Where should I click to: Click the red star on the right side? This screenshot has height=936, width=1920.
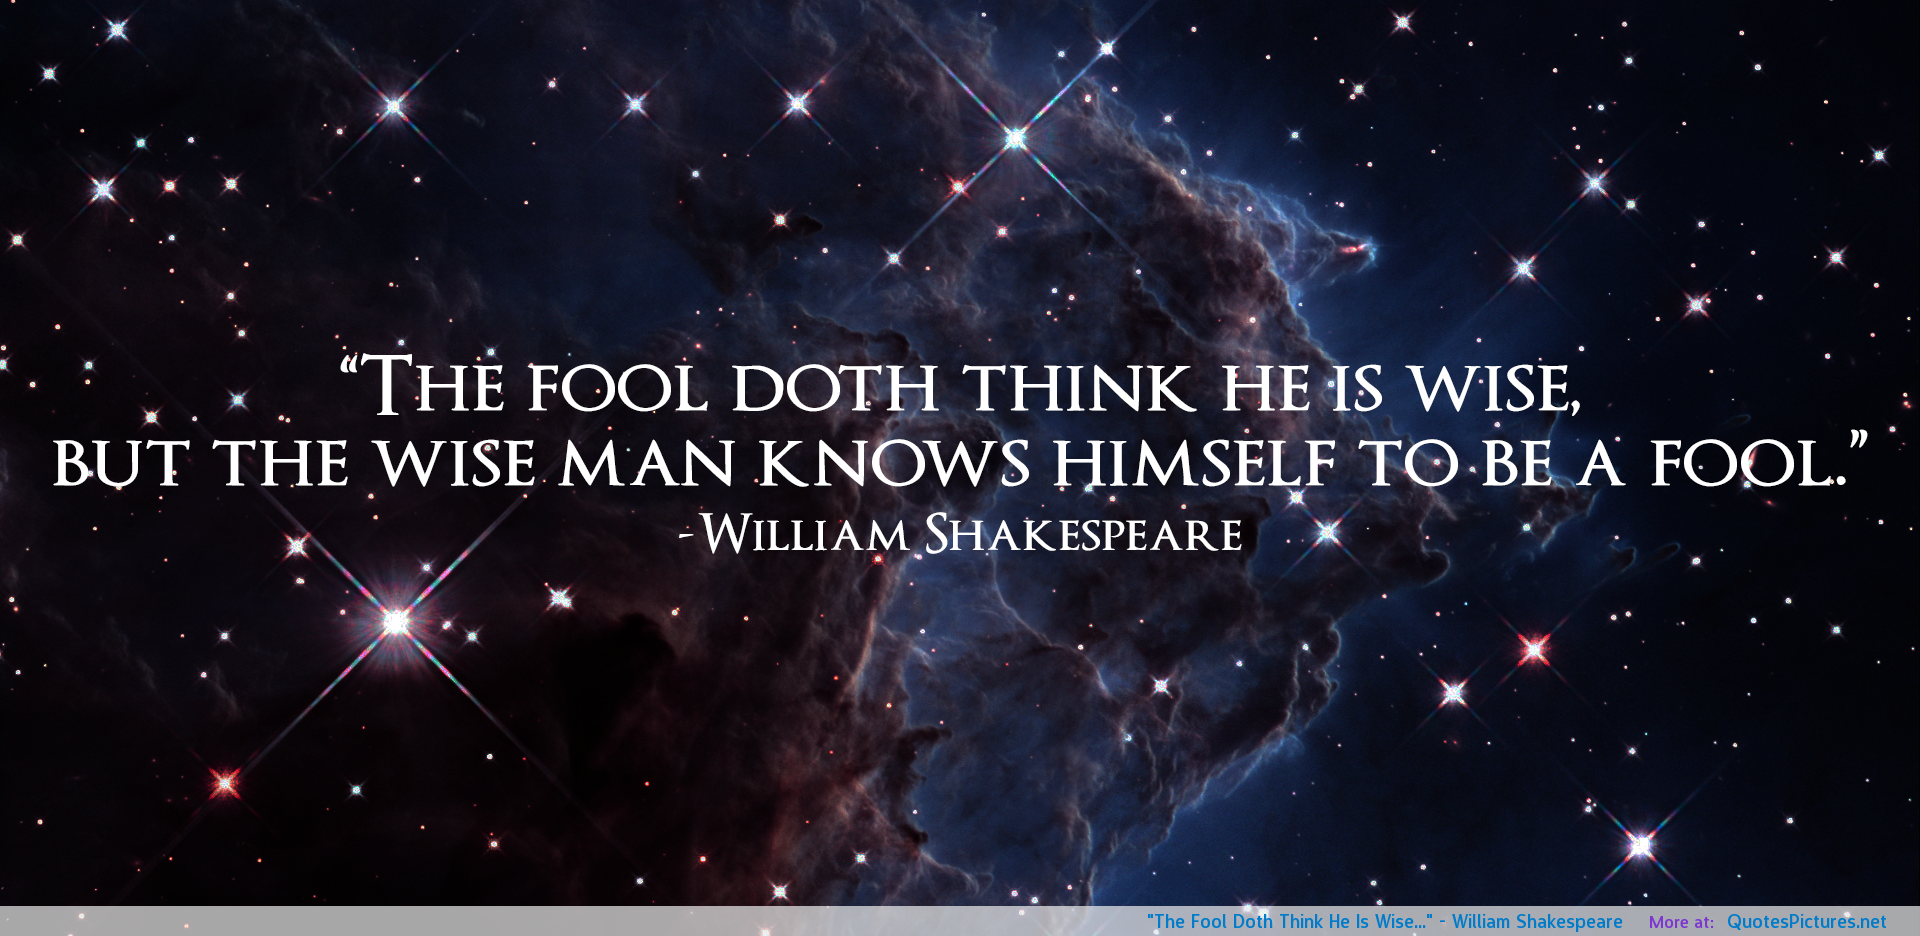[x=1534, y=650]
